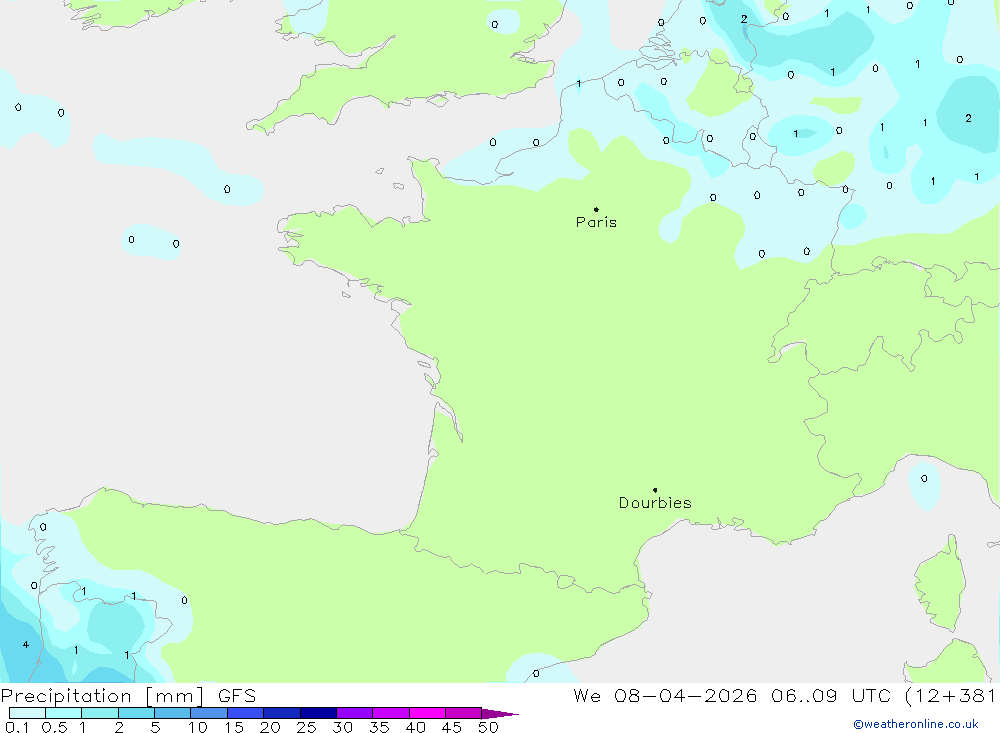Image resolution: width=1000 pixels, height=733 pixels.
Task: Click the legend scale label '10'
Action: 198,727
